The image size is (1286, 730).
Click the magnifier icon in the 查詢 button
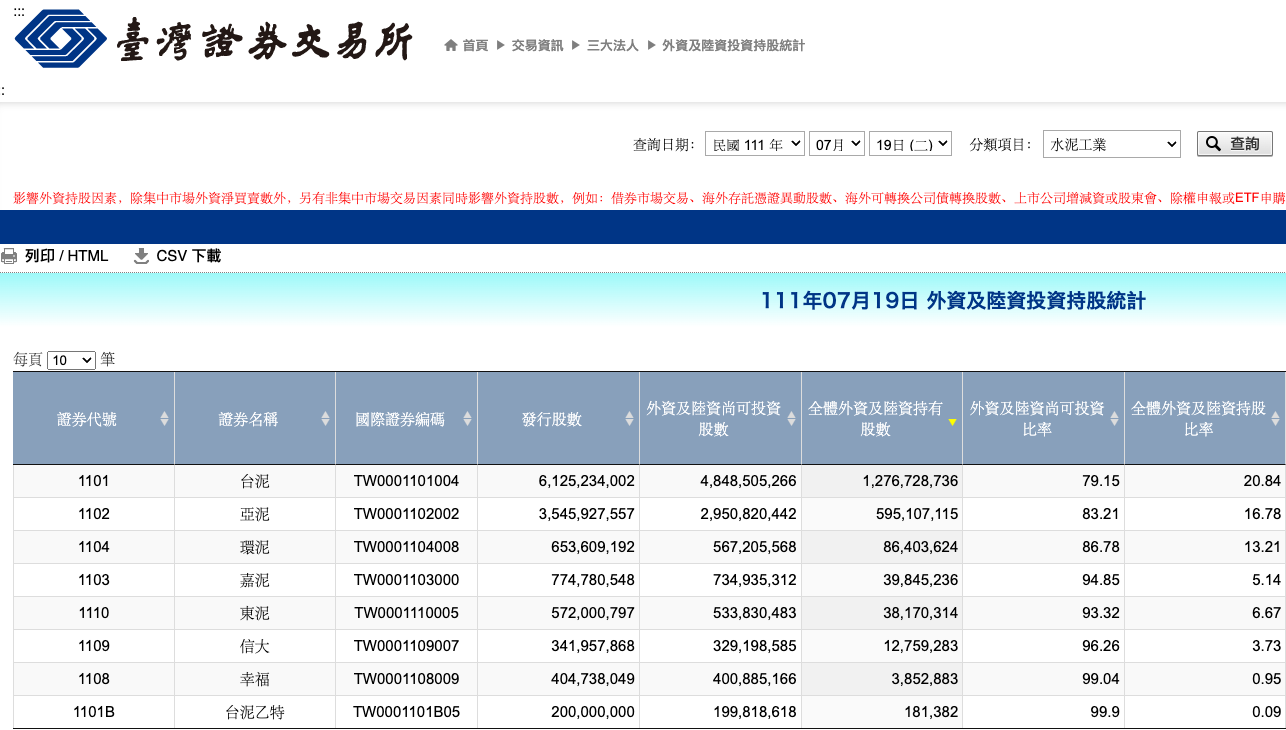point(1213,144)
